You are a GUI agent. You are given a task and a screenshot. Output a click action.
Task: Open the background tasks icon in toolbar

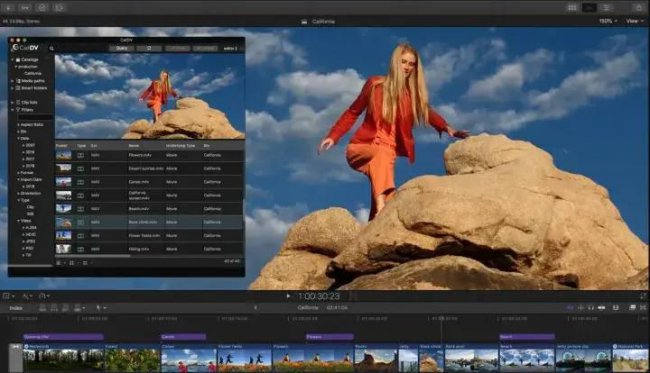click(42, 7)
